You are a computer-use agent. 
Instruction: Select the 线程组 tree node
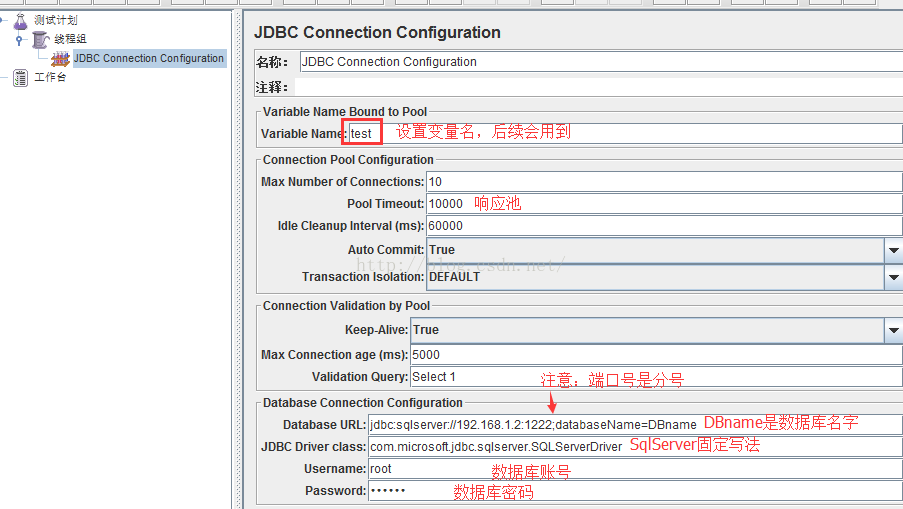click(x=70, y=39)
